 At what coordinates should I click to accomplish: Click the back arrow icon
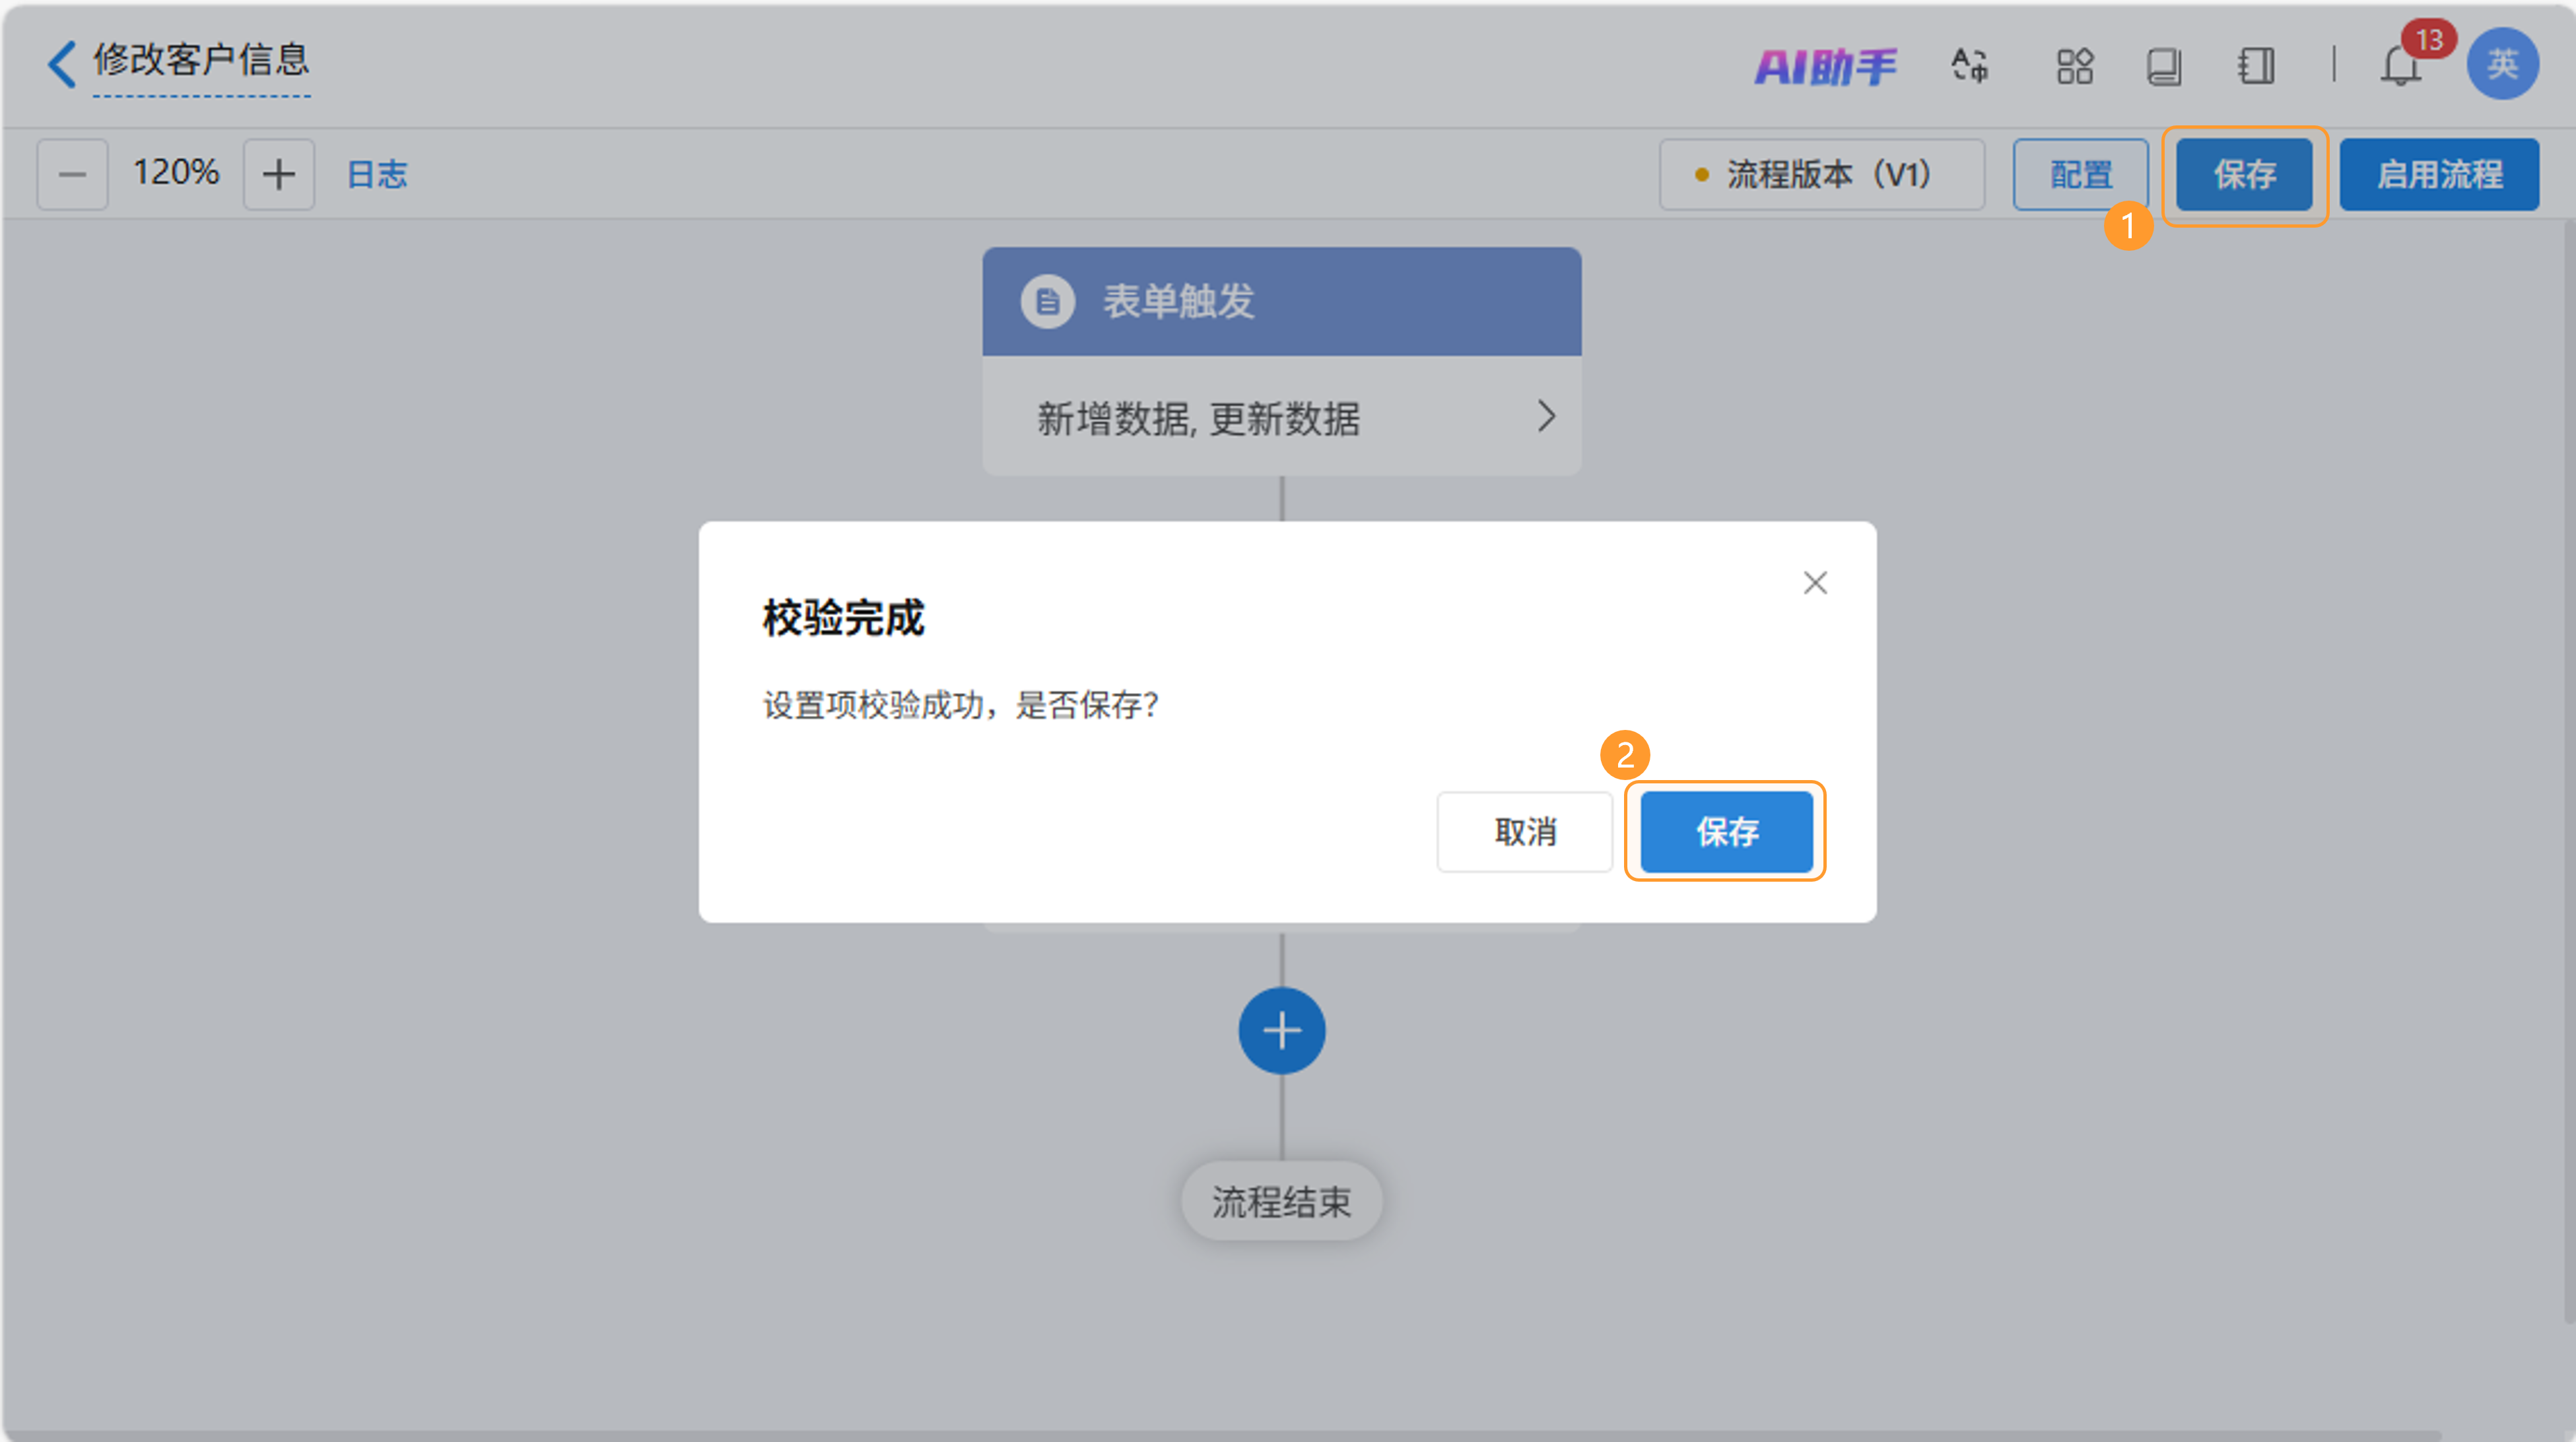pyautogui.click(x=62, y=64)
